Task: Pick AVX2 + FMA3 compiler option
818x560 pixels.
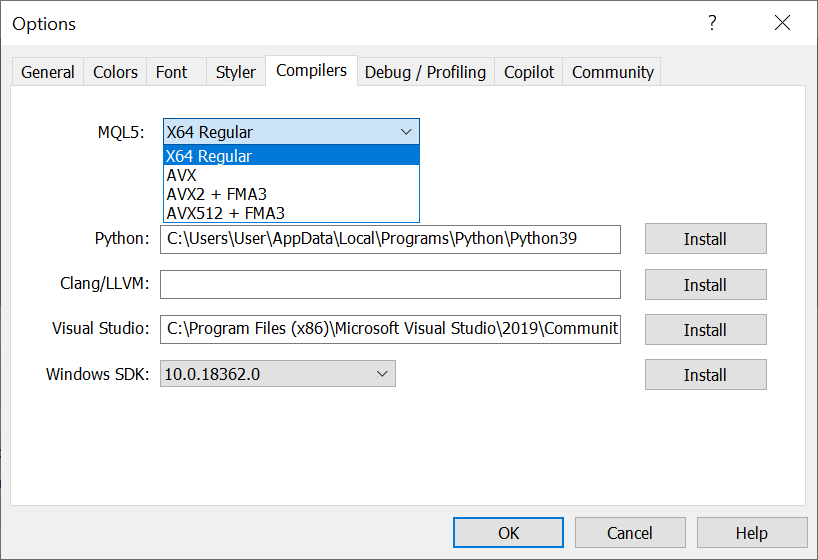Action: point(290,194)
